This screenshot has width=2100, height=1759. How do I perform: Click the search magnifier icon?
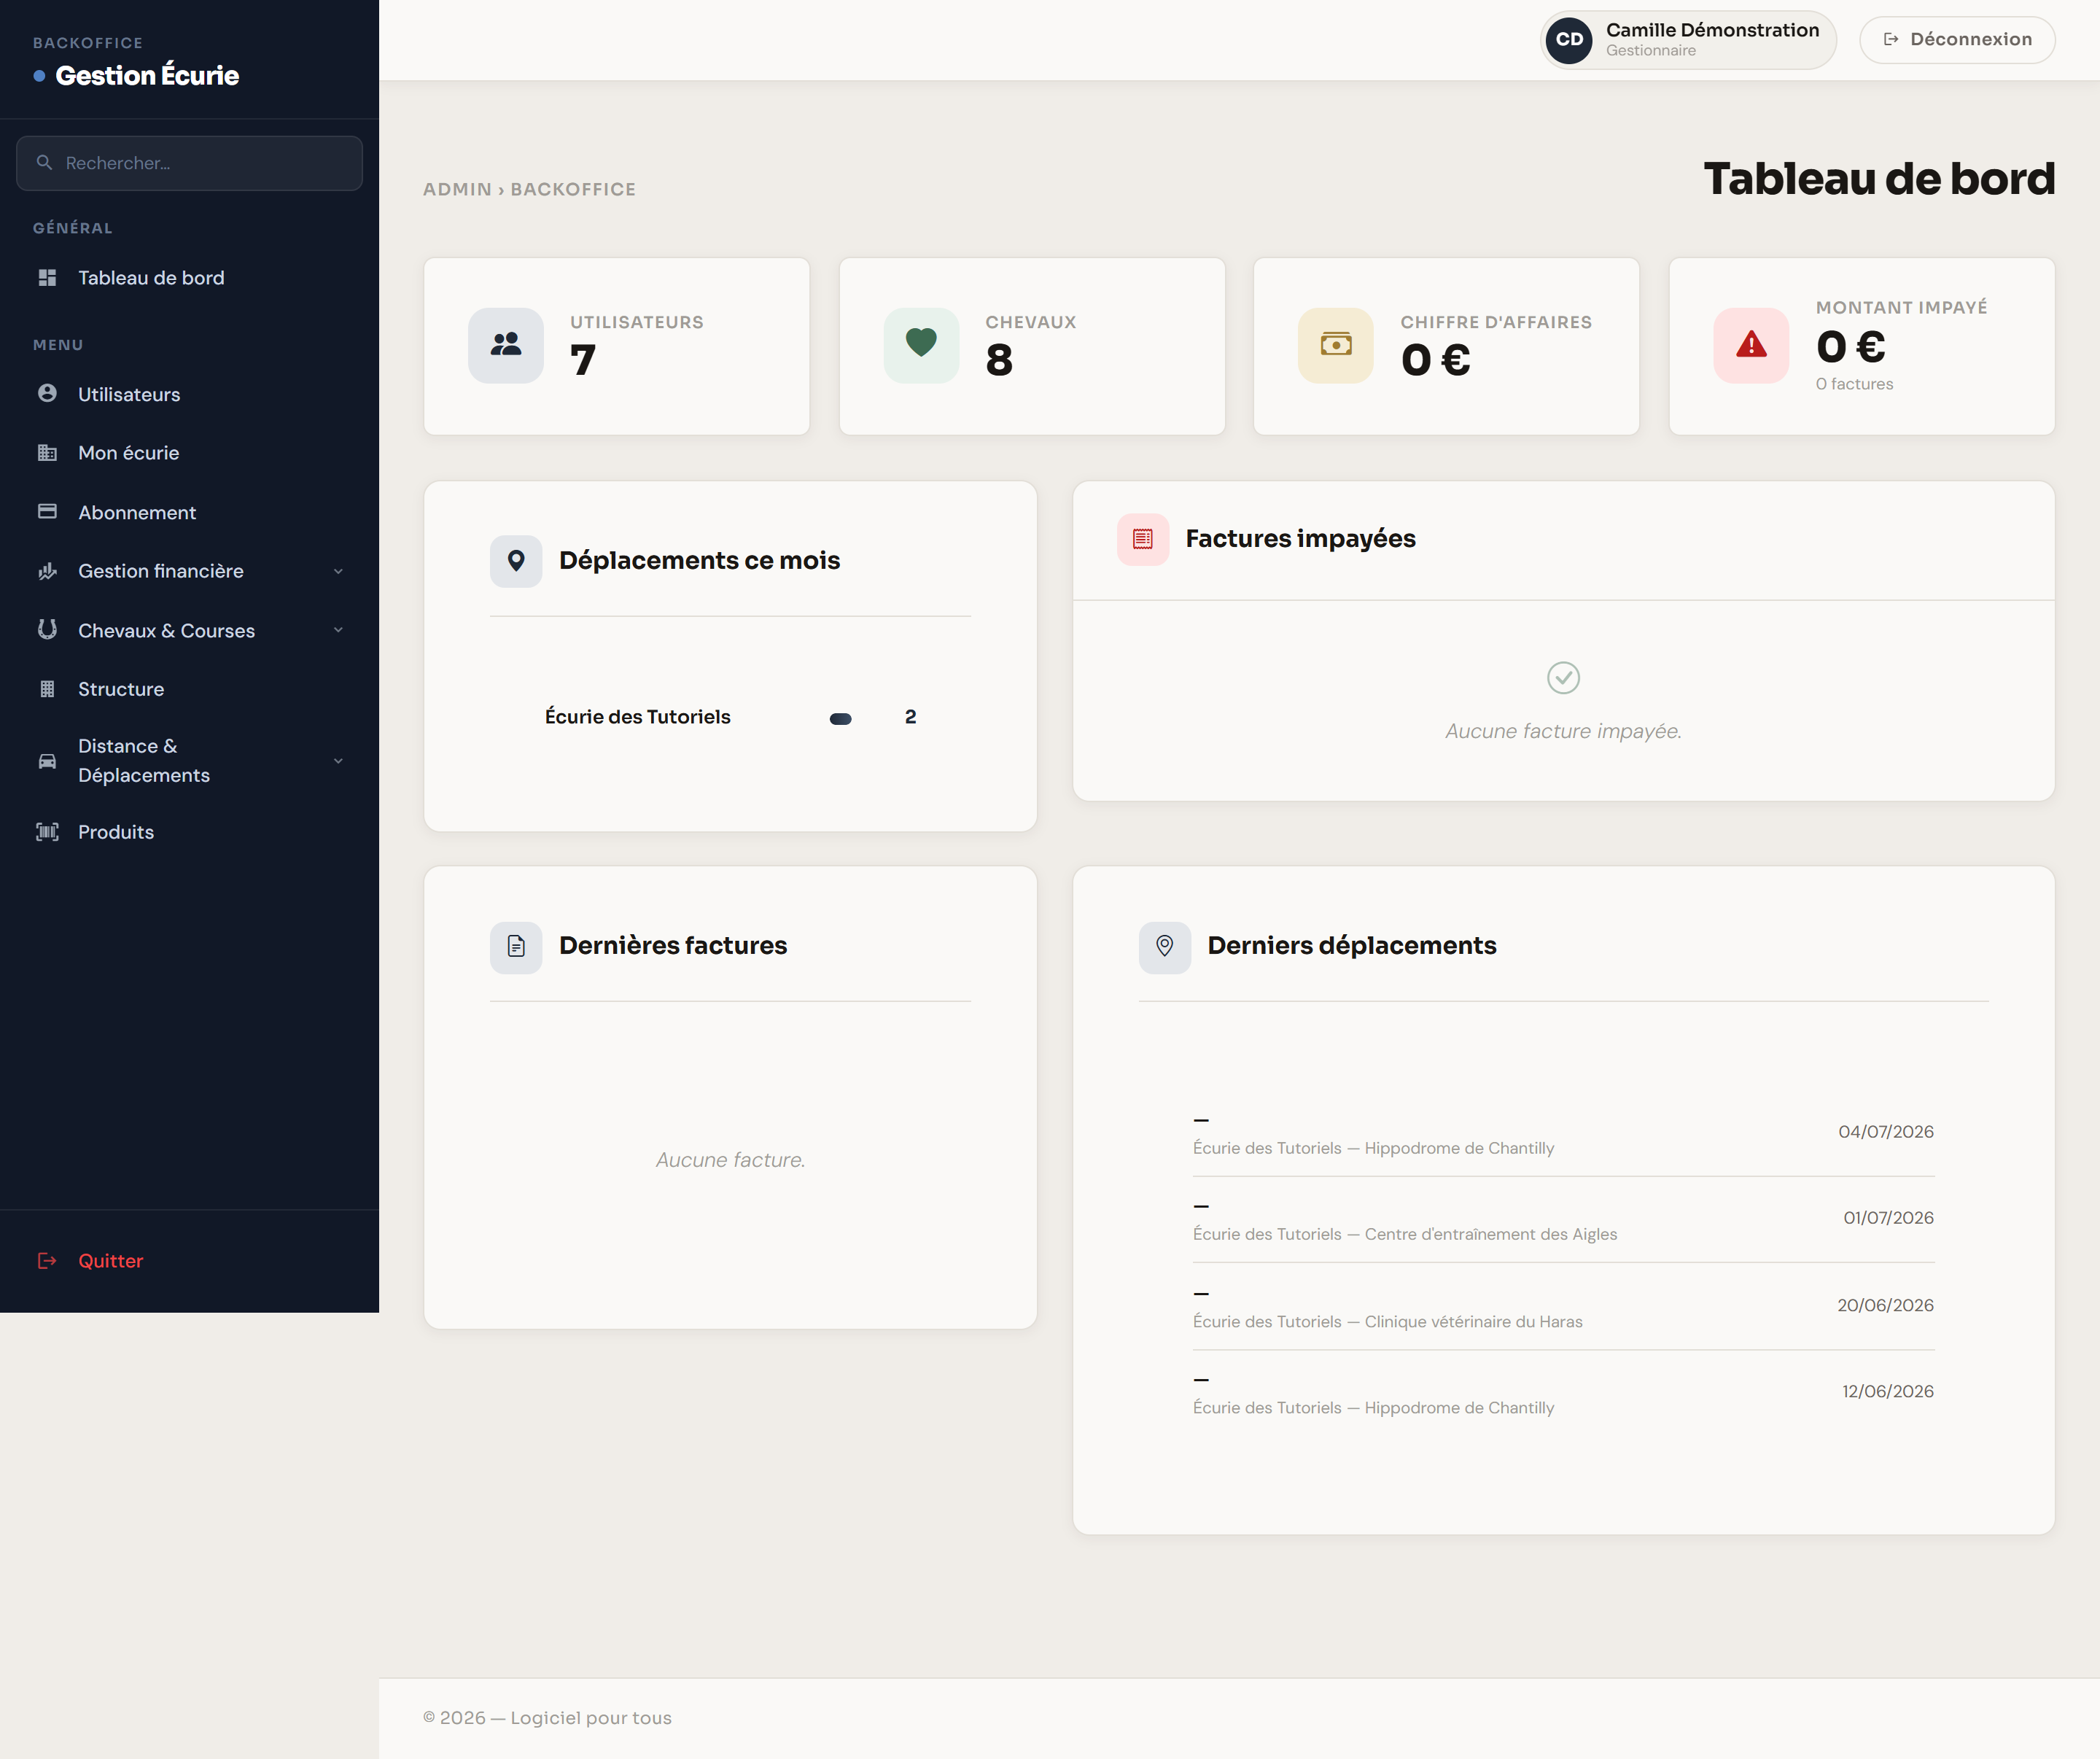[x=44, y=162]
